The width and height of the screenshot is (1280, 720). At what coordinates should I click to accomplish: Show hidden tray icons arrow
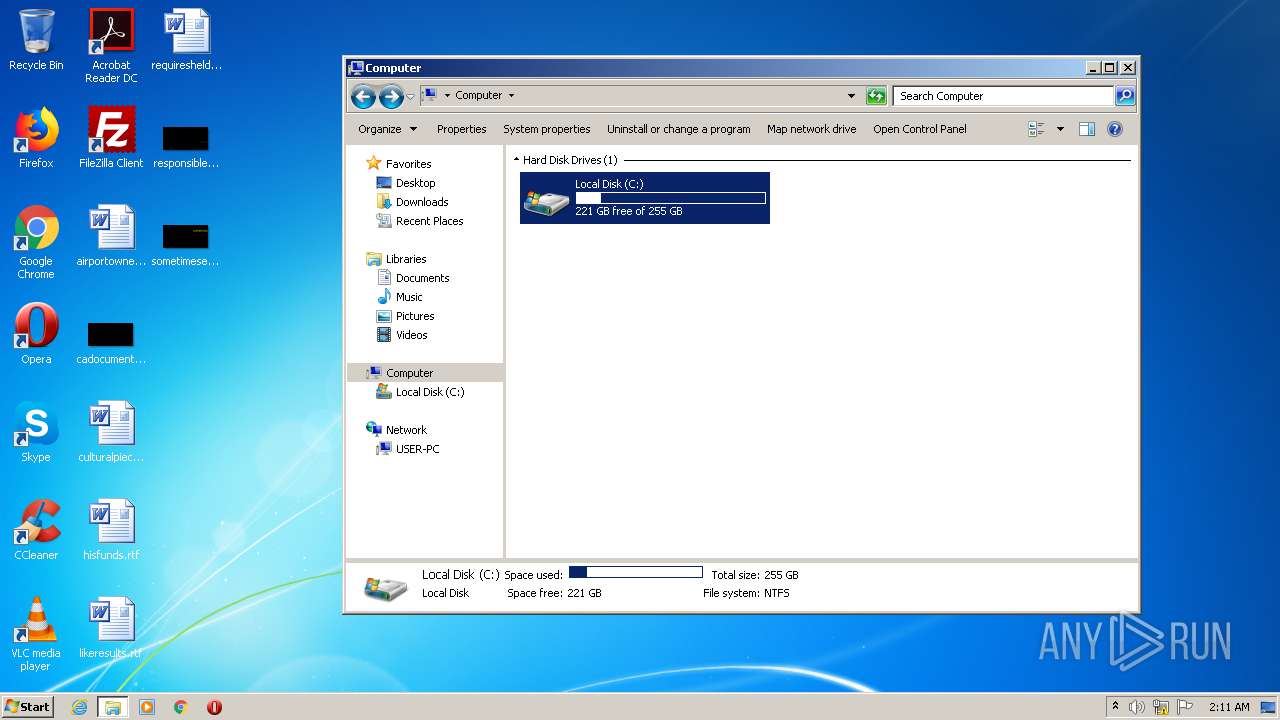1116,707
